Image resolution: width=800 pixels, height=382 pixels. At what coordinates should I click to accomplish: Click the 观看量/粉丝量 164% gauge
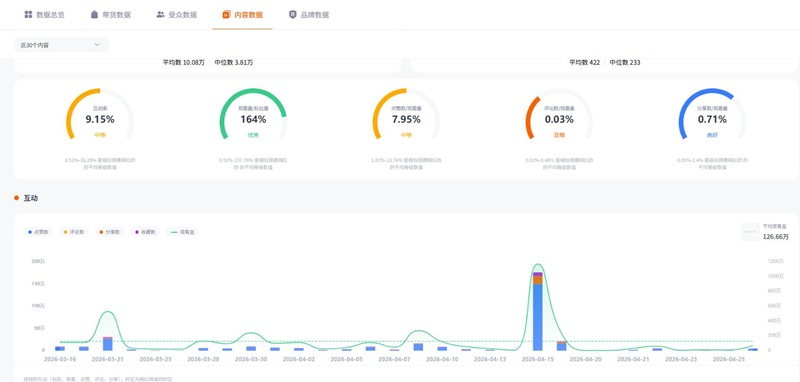coord(253,115)
